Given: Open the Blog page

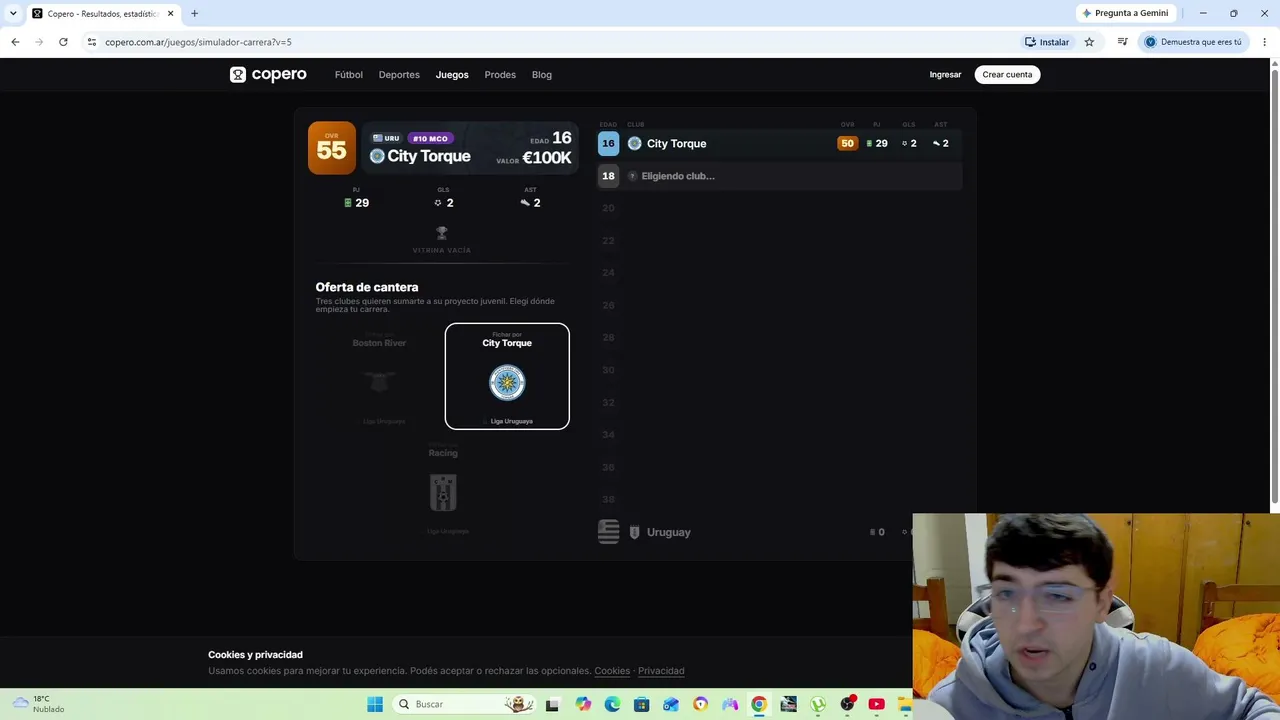Looking at the screenshot, I should (x=542, y=75).
